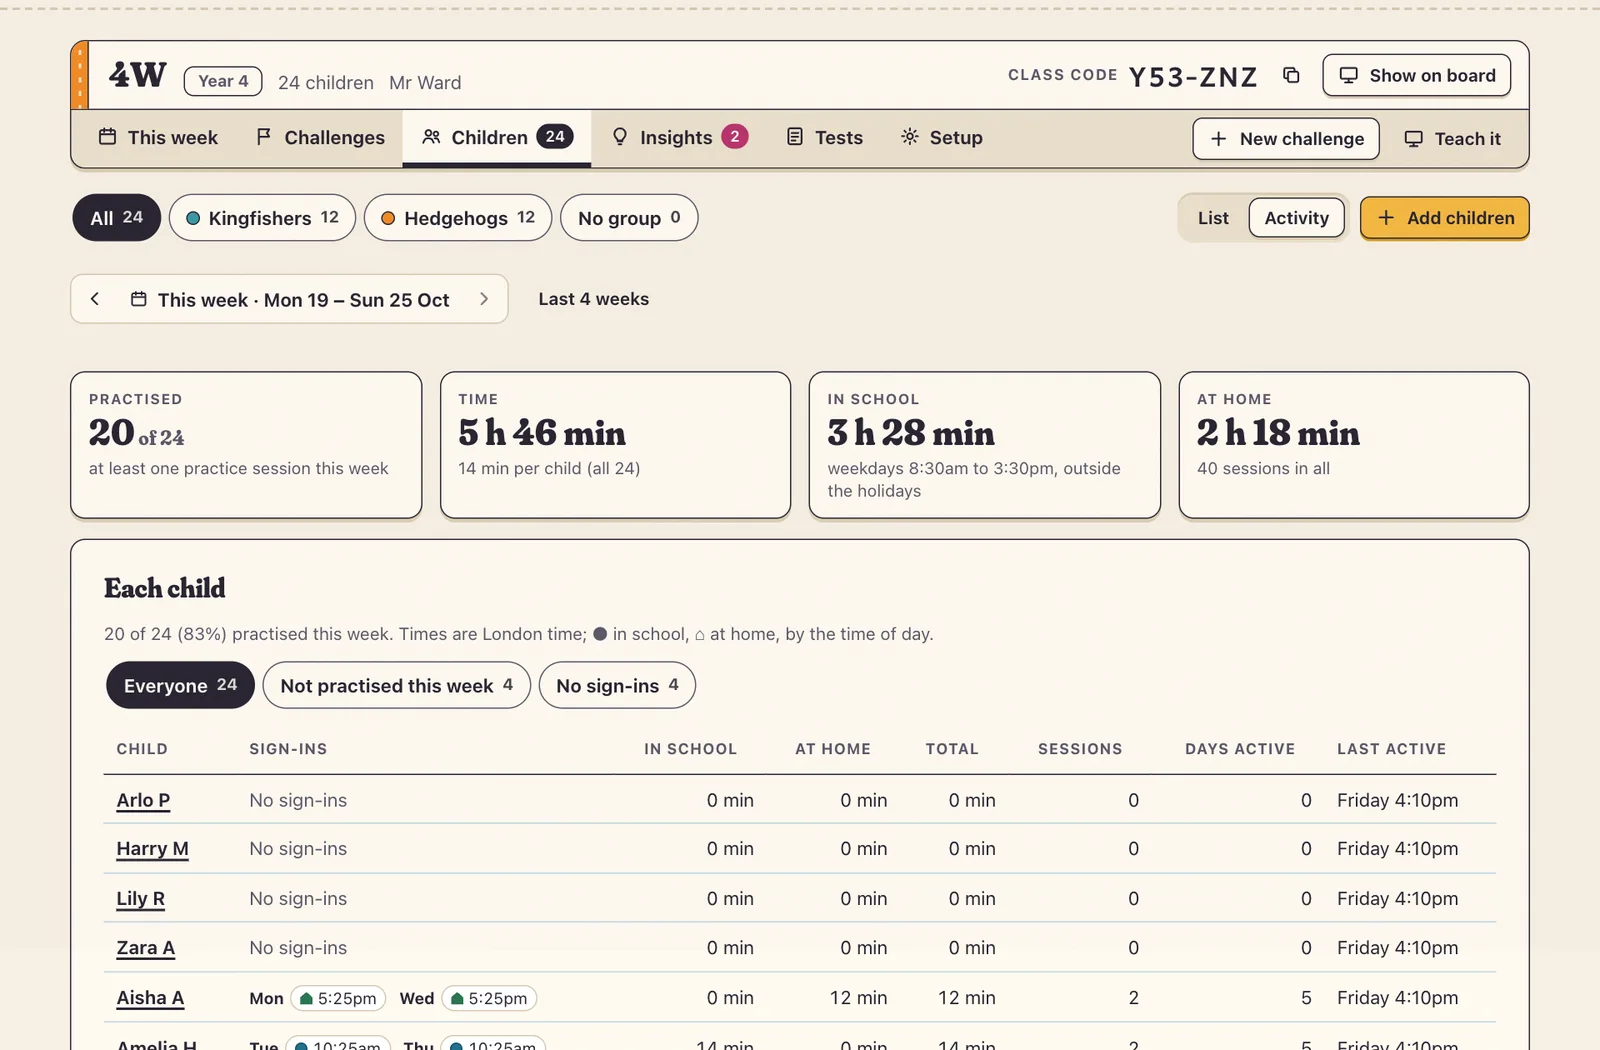Go to previous week arrow
Viewport: 1600px width, 1050px height.
(95, 299)
